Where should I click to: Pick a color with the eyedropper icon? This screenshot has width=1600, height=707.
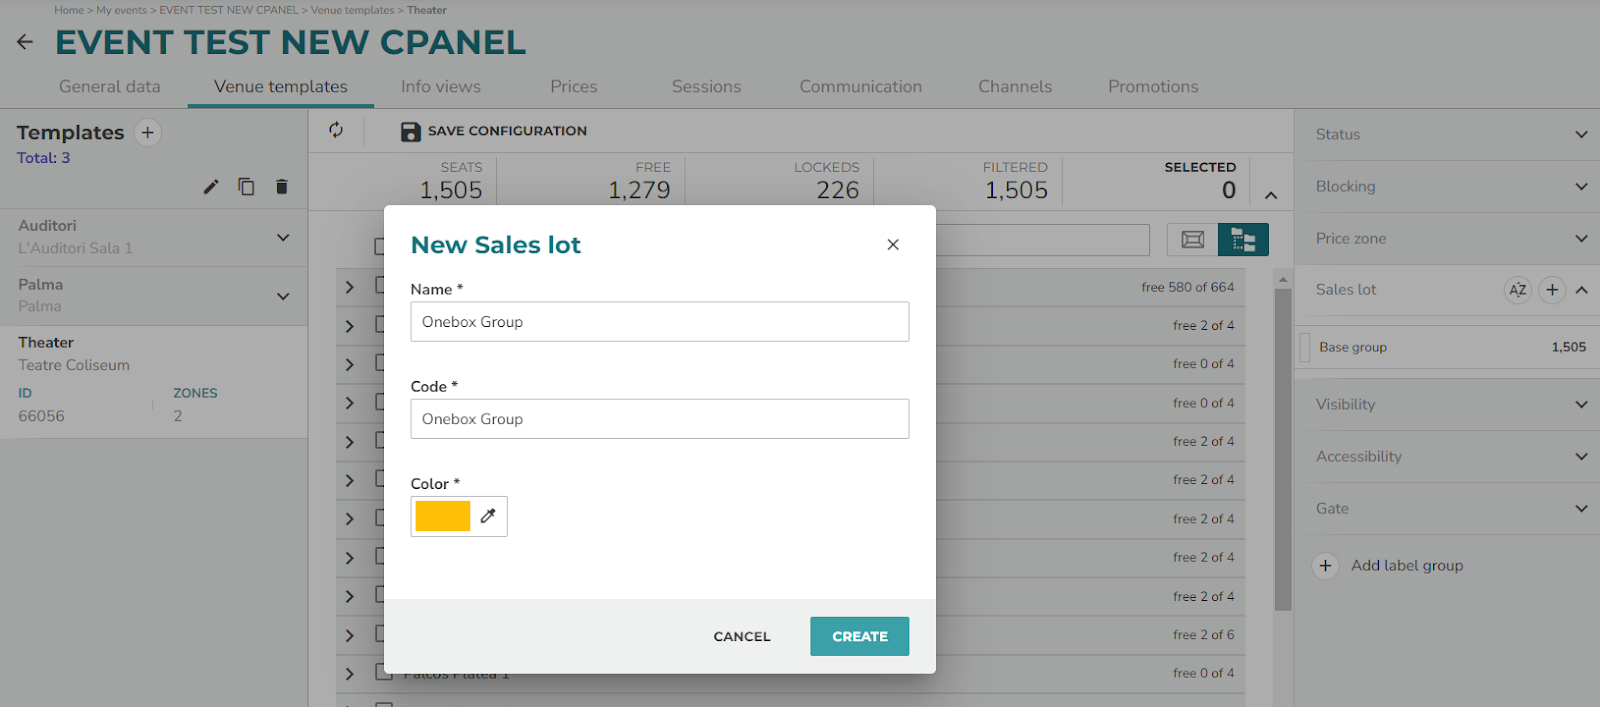click(488, 516)
